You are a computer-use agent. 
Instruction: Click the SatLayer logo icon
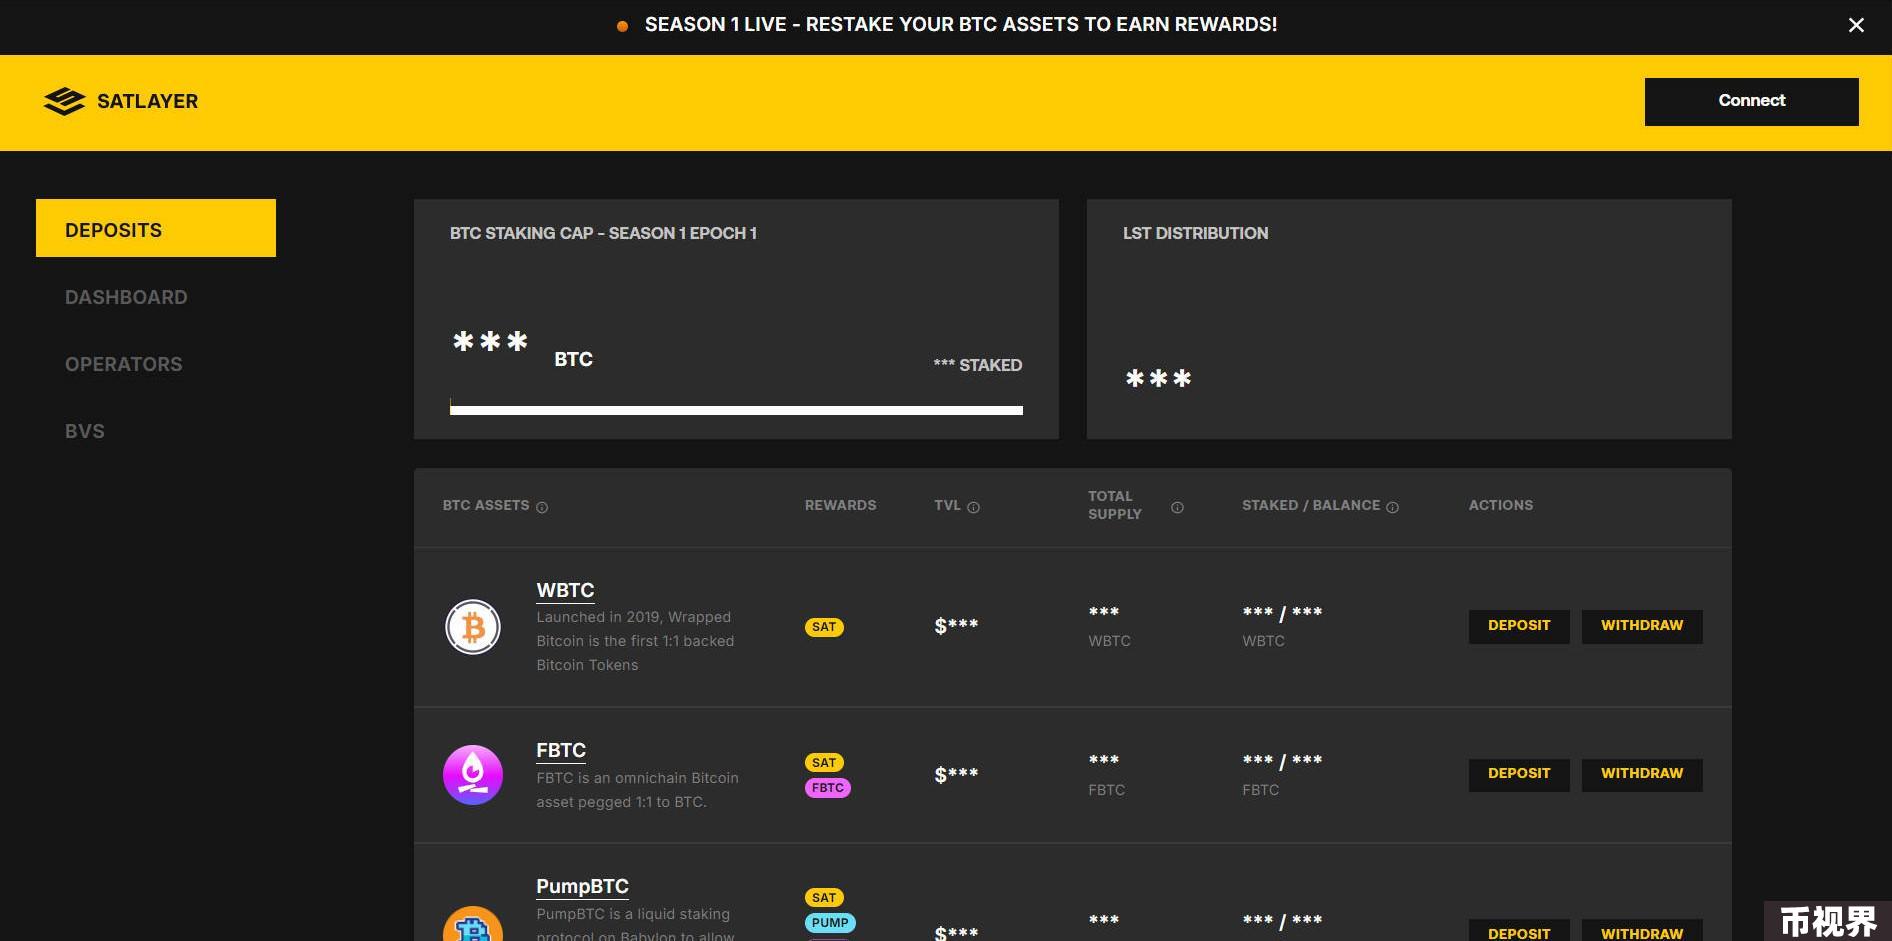point(65,101)
